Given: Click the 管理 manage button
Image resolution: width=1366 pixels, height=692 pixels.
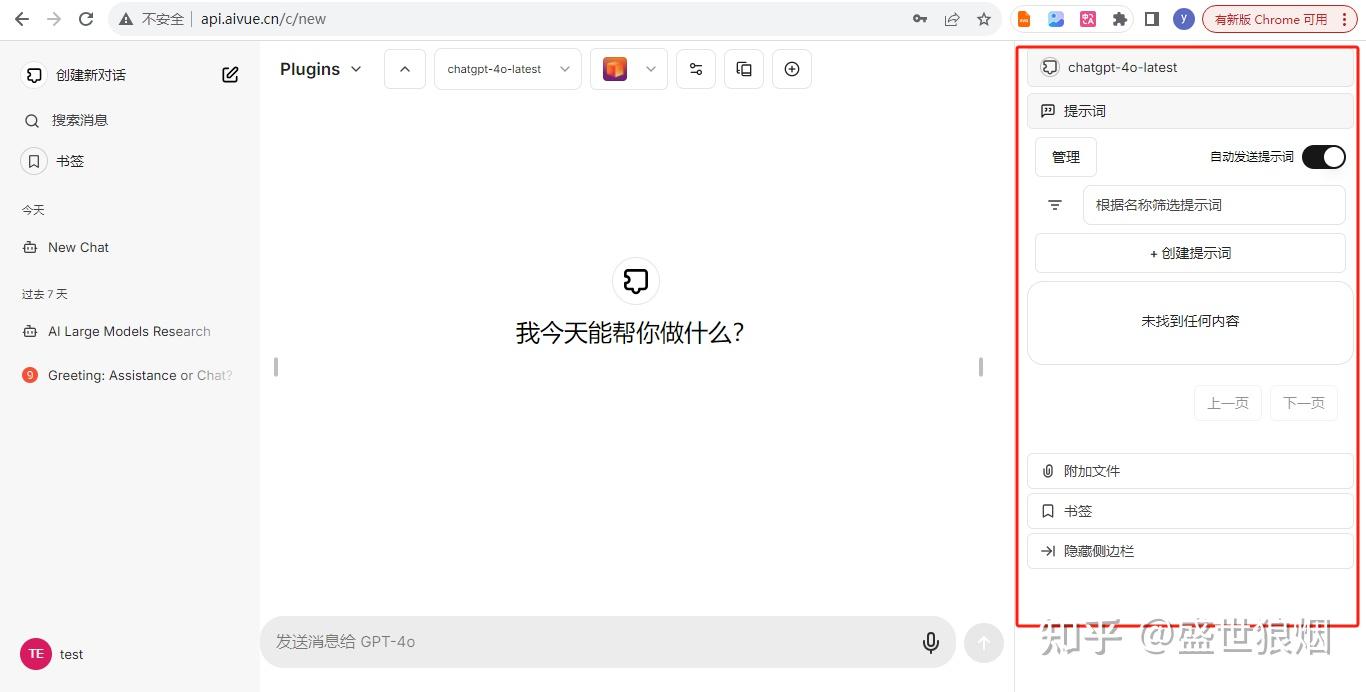Looking at the screenshot, I should [1066, 157].
